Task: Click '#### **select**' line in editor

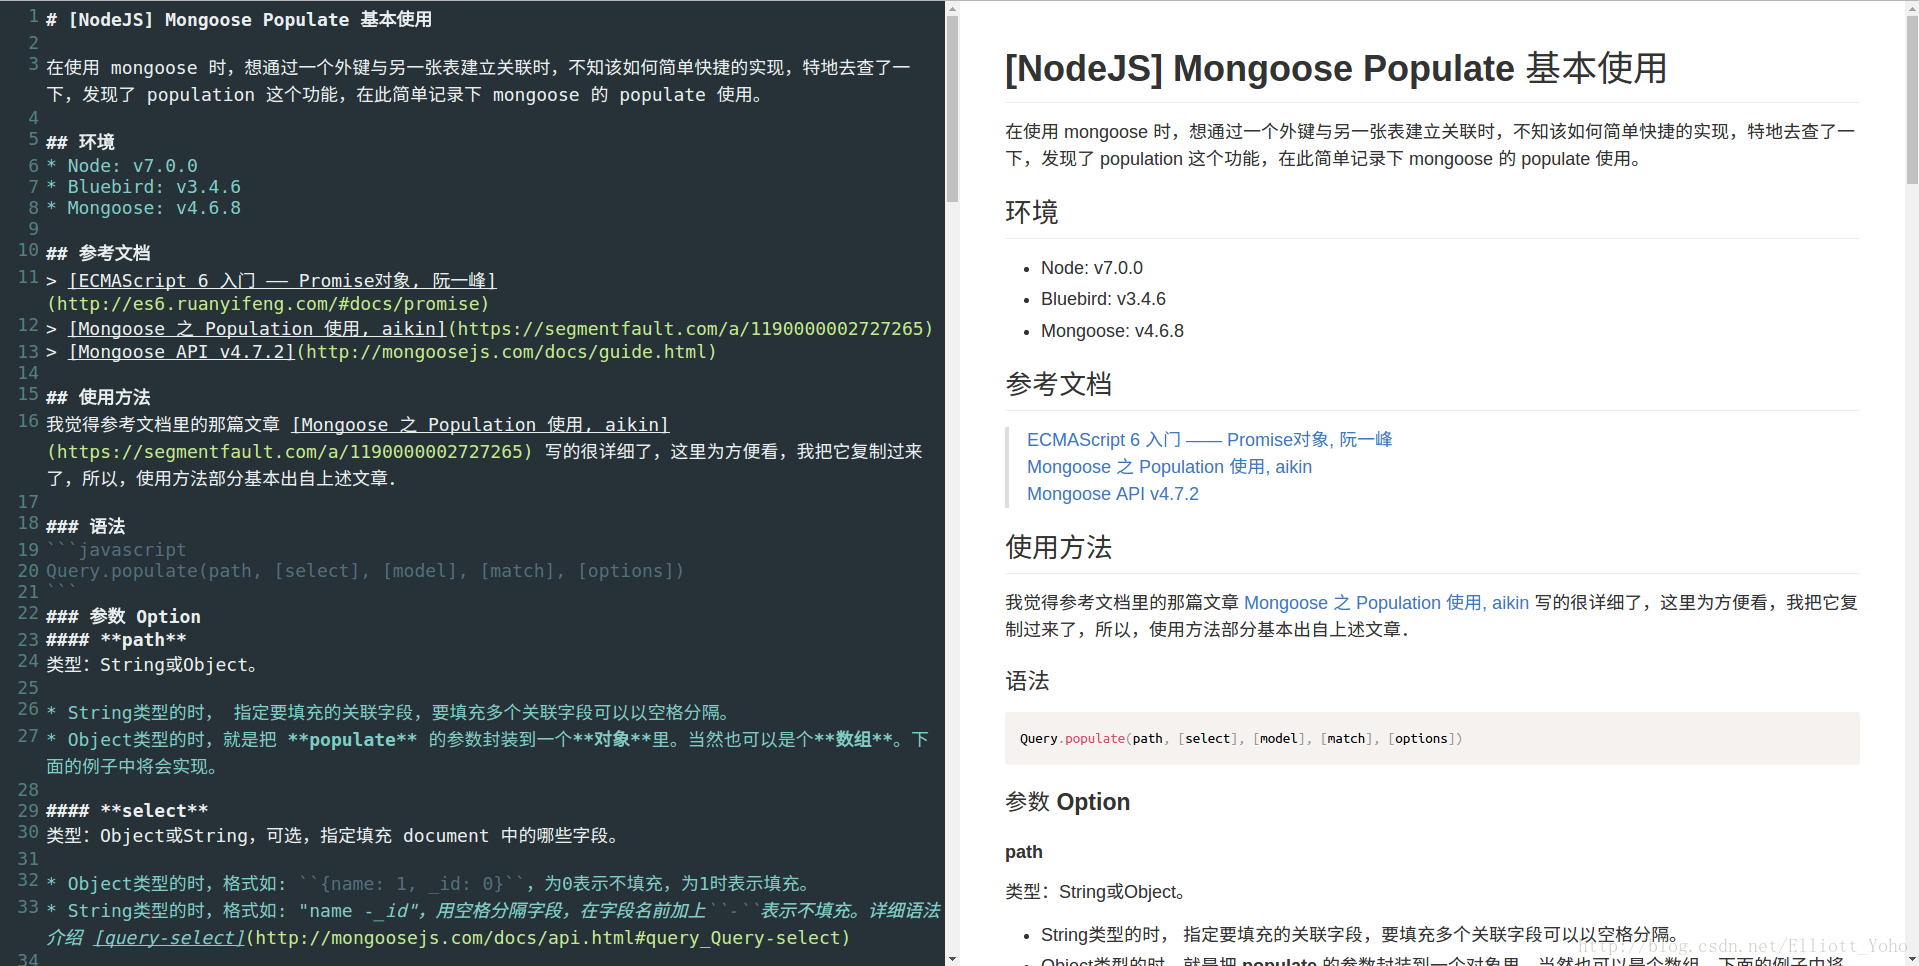Action: [x=127, y=810]
